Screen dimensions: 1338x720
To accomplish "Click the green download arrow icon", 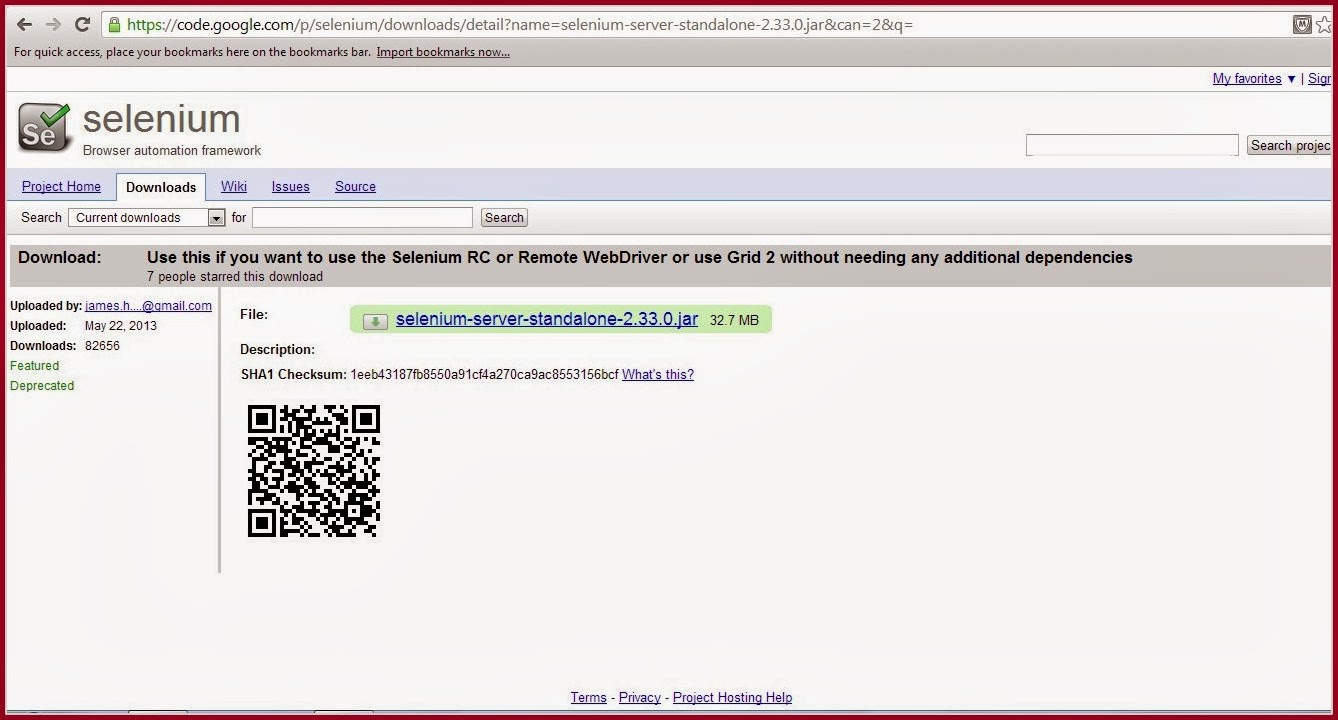I will click(375, 321).
